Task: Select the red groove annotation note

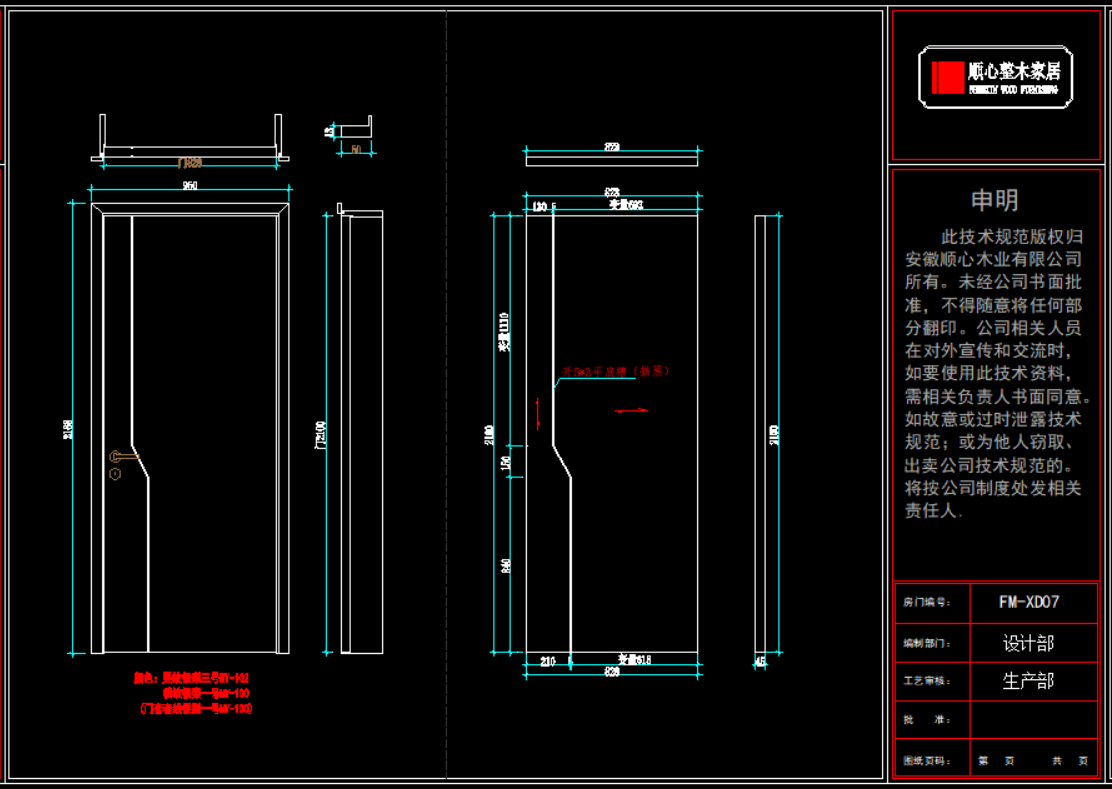Action: [616, 371]
